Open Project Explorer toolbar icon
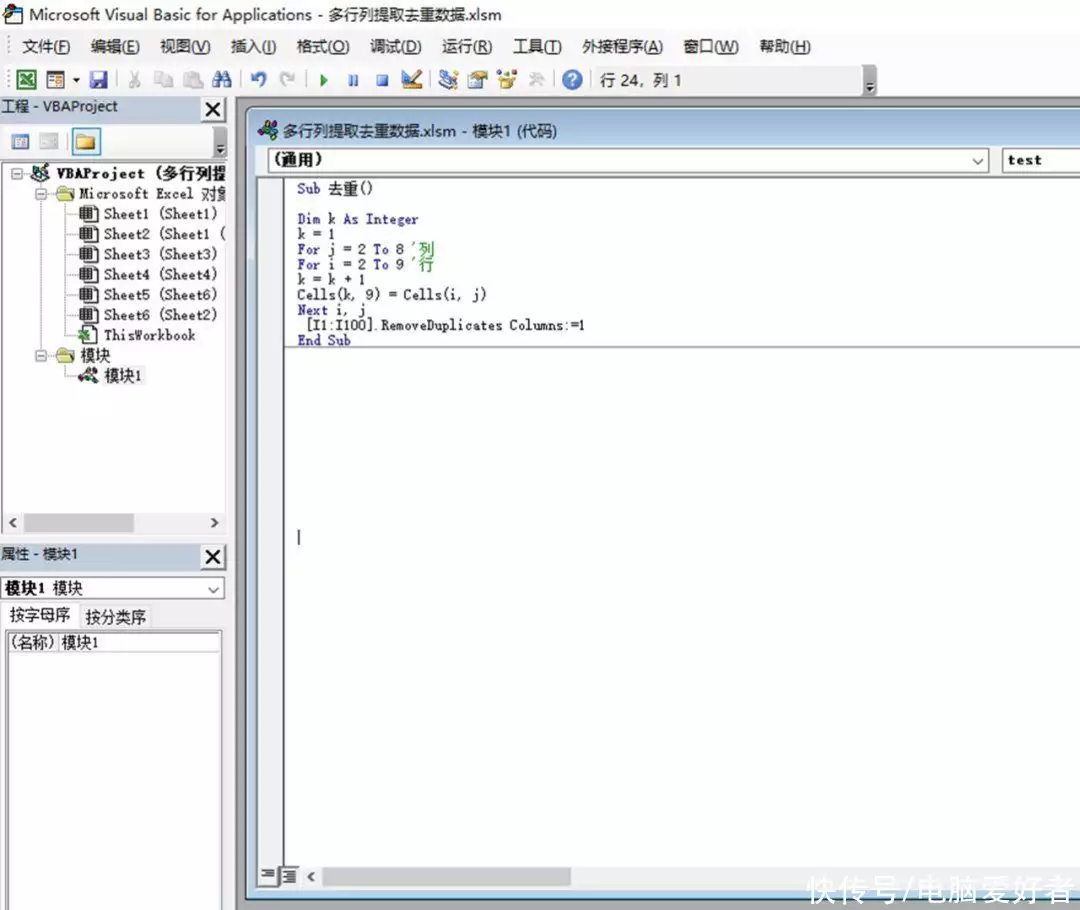The height and width of the screenshot is (910, 1080). click(448, 80)
